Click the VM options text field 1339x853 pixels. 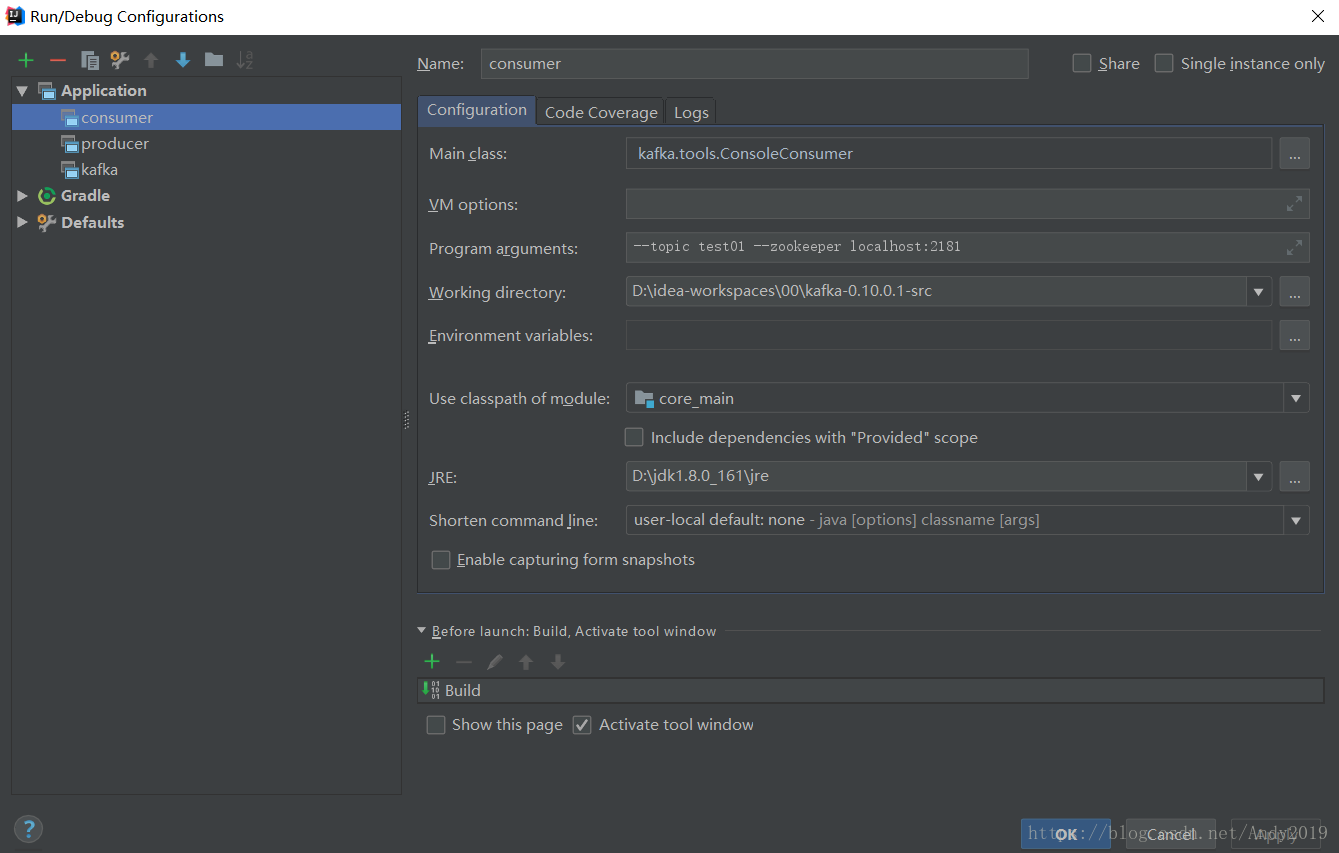coord(967,204)
